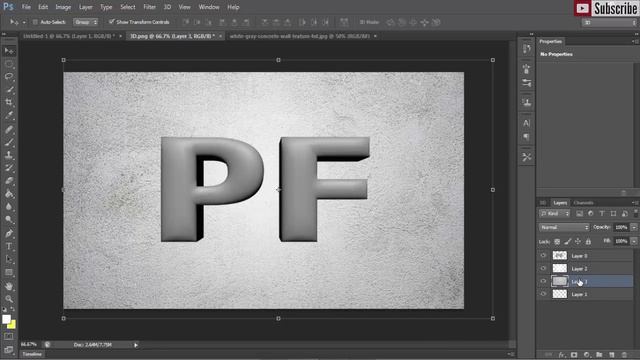Hide Layer 3 with eye icon
Viewport: 640px width, 360px height.
(543, 281)
